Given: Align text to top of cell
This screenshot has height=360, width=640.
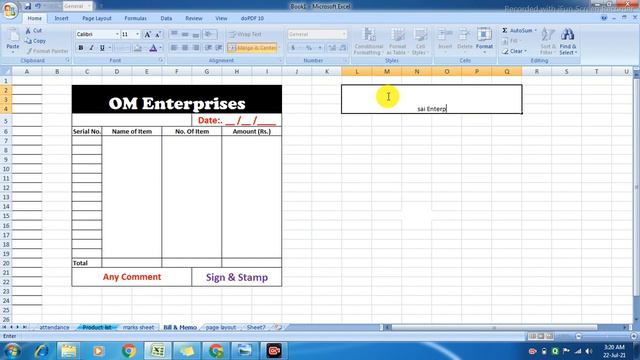Looking at the screenshot, I should 174,34.
